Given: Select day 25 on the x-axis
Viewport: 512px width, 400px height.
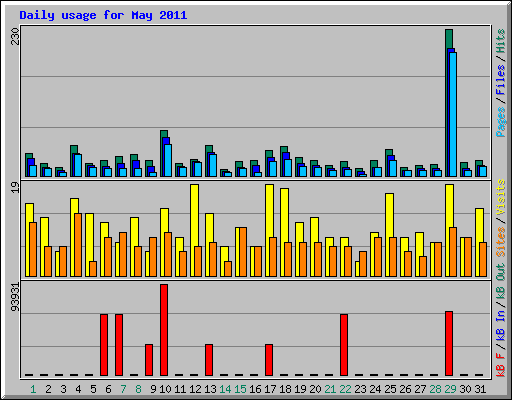Looking at the screenshot, I should [390, 389].
